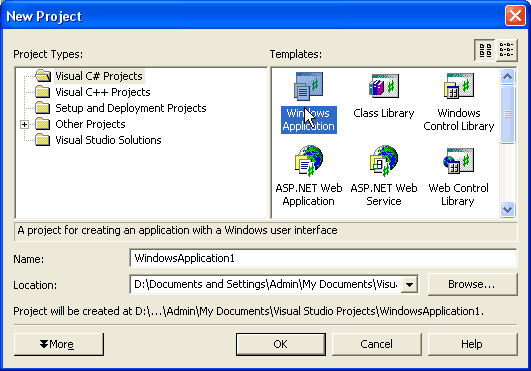This screenshot has height=371, width=531.
Task: Switch templates to Large Icons view
Action: pyautogui.click(x=485, y=50)
